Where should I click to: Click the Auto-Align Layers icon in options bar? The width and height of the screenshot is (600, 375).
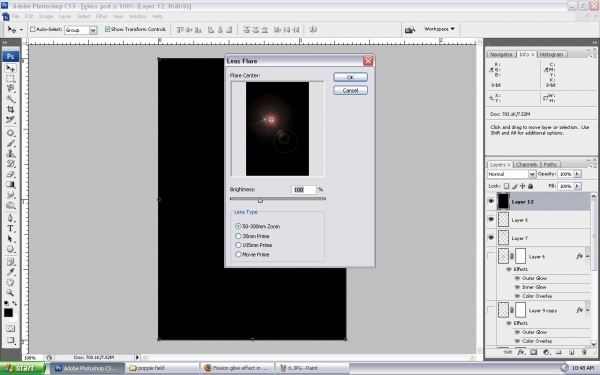[x=313, y=29]
